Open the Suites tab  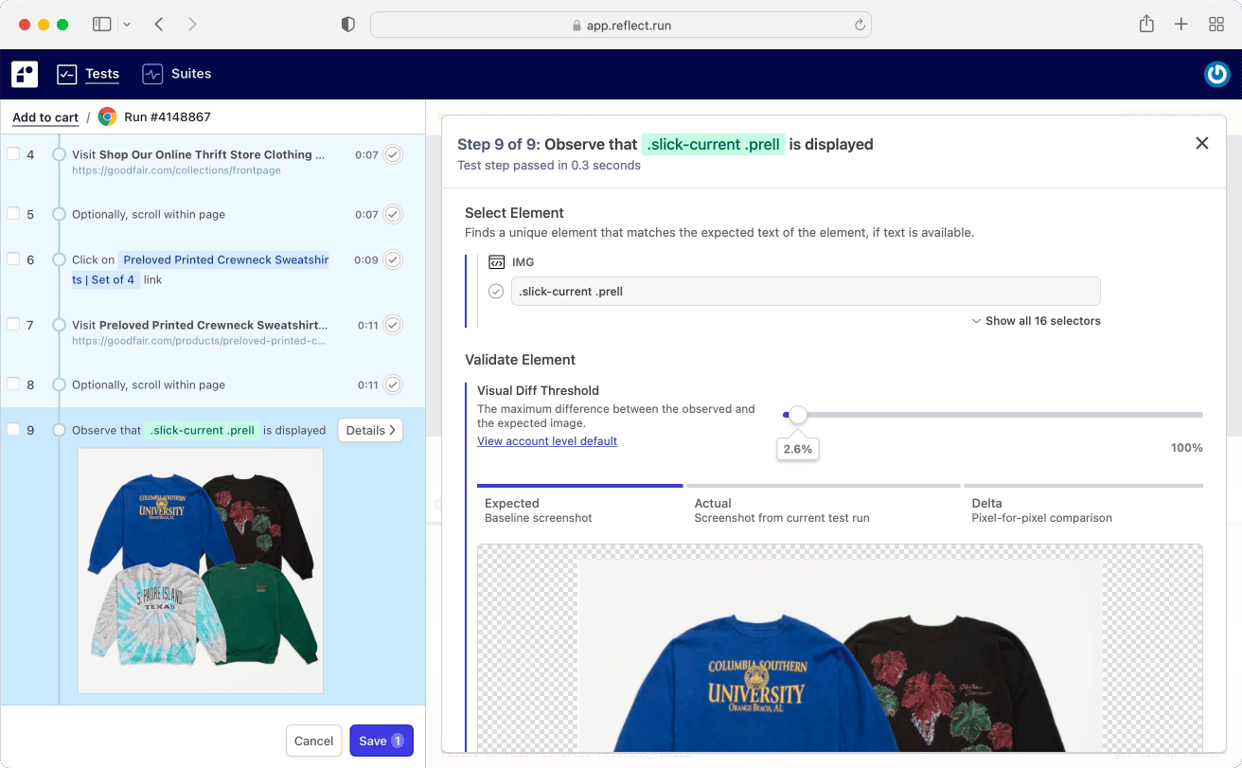pos(177,74)
